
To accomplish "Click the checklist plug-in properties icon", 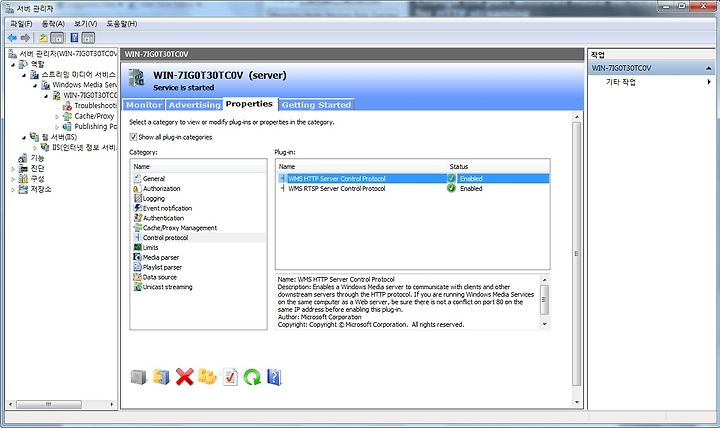I will tap(230, 377).
